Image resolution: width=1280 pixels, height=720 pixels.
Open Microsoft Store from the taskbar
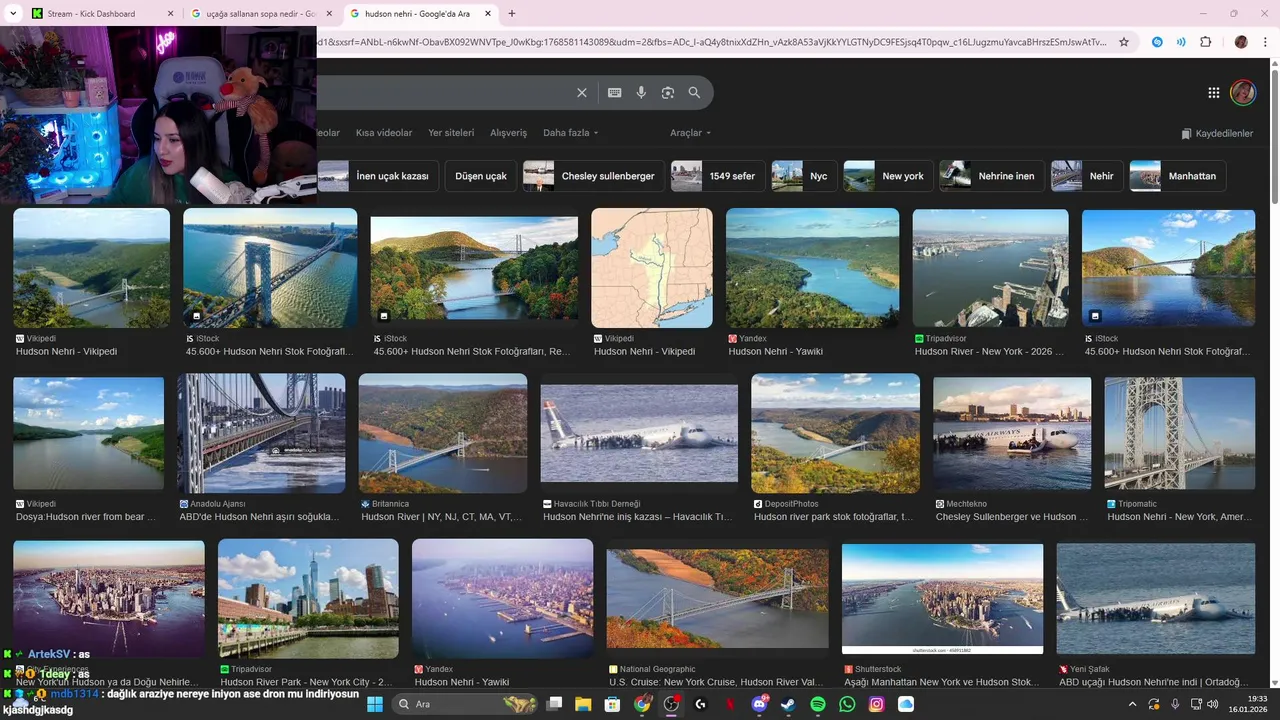tap(612, 704)
